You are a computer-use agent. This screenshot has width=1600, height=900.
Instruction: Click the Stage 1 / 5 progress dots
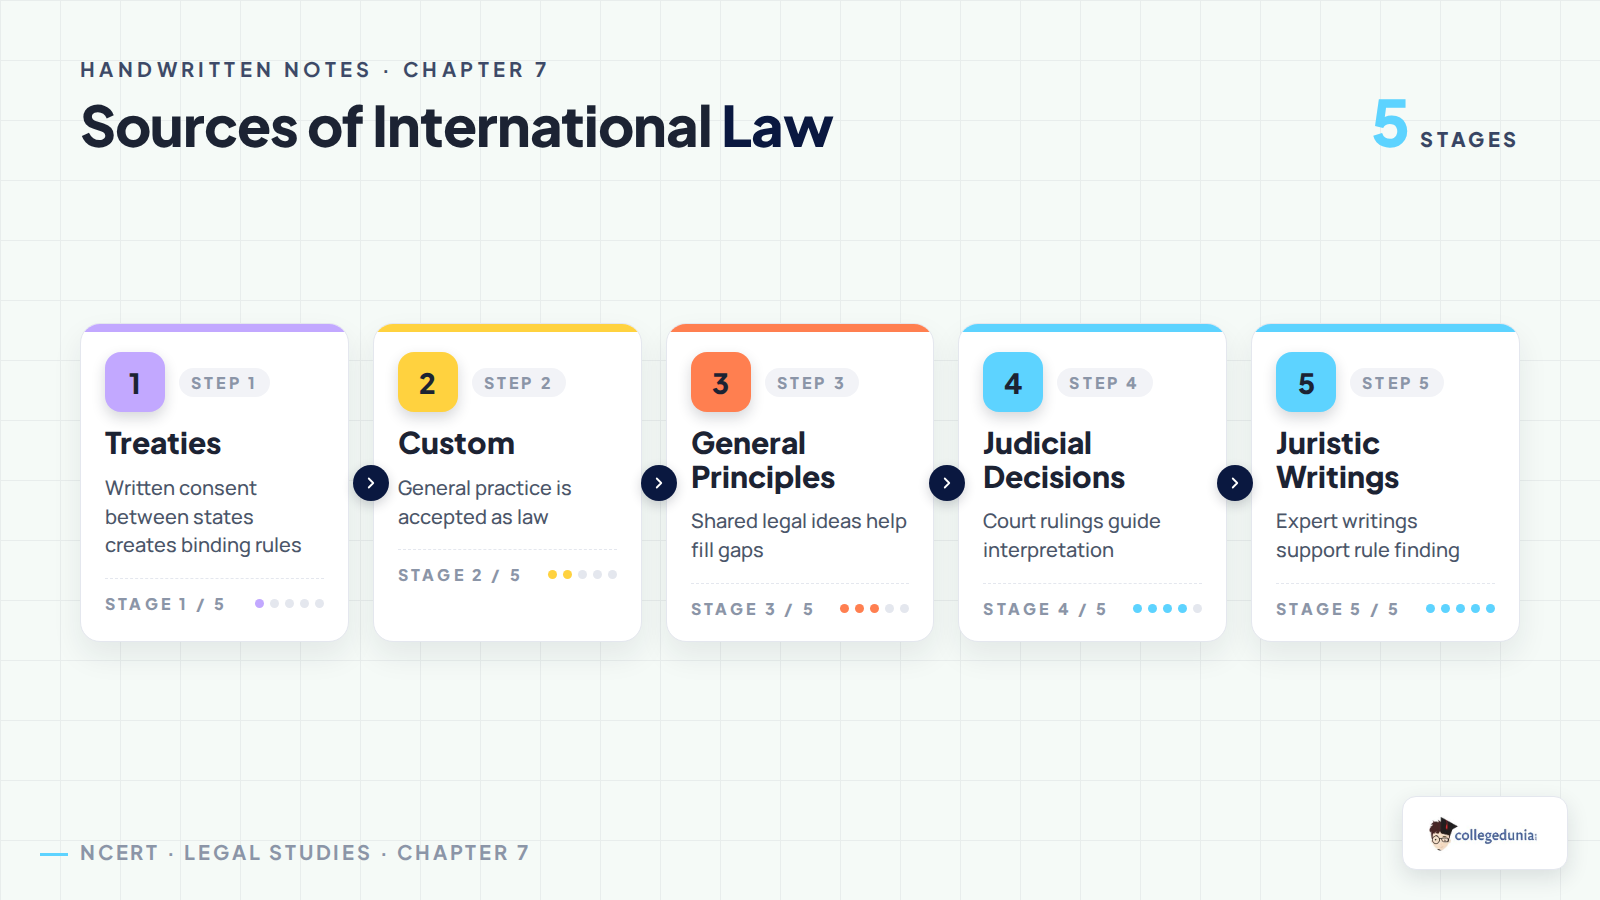pyautogui.click(x=290, y=604)
